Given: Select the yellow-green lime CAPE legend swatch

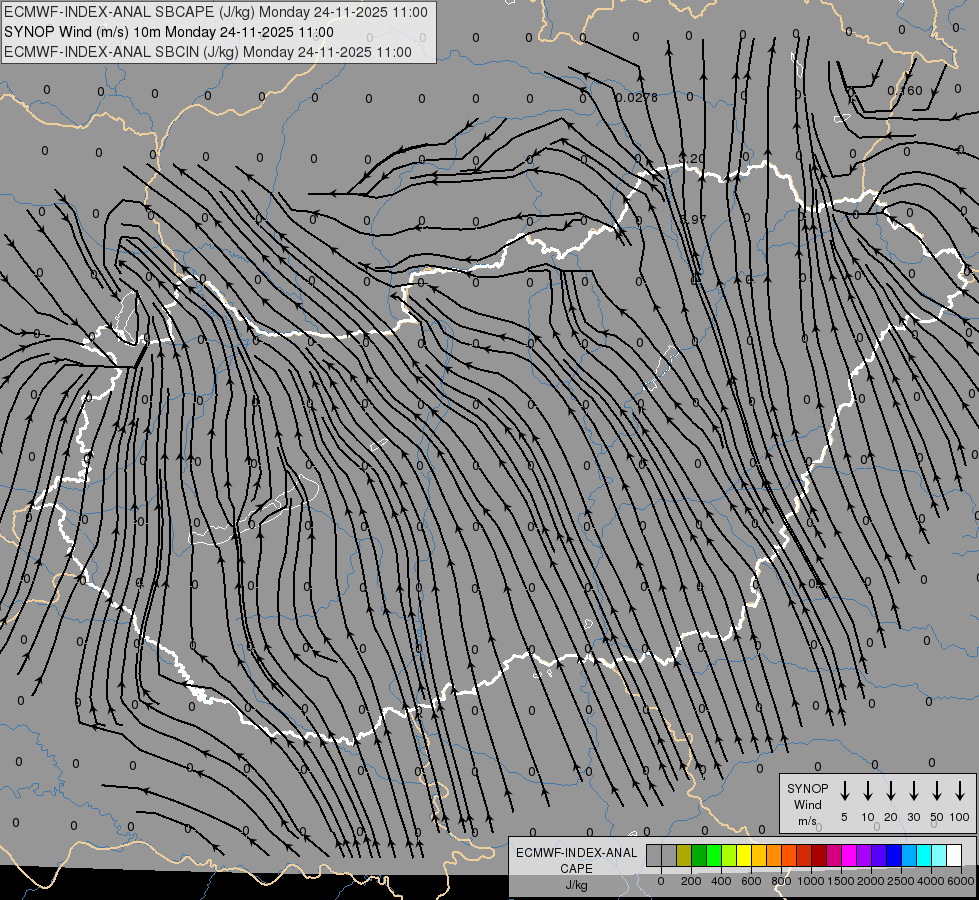Looking at the screenshot, I should tap(729, 855).
